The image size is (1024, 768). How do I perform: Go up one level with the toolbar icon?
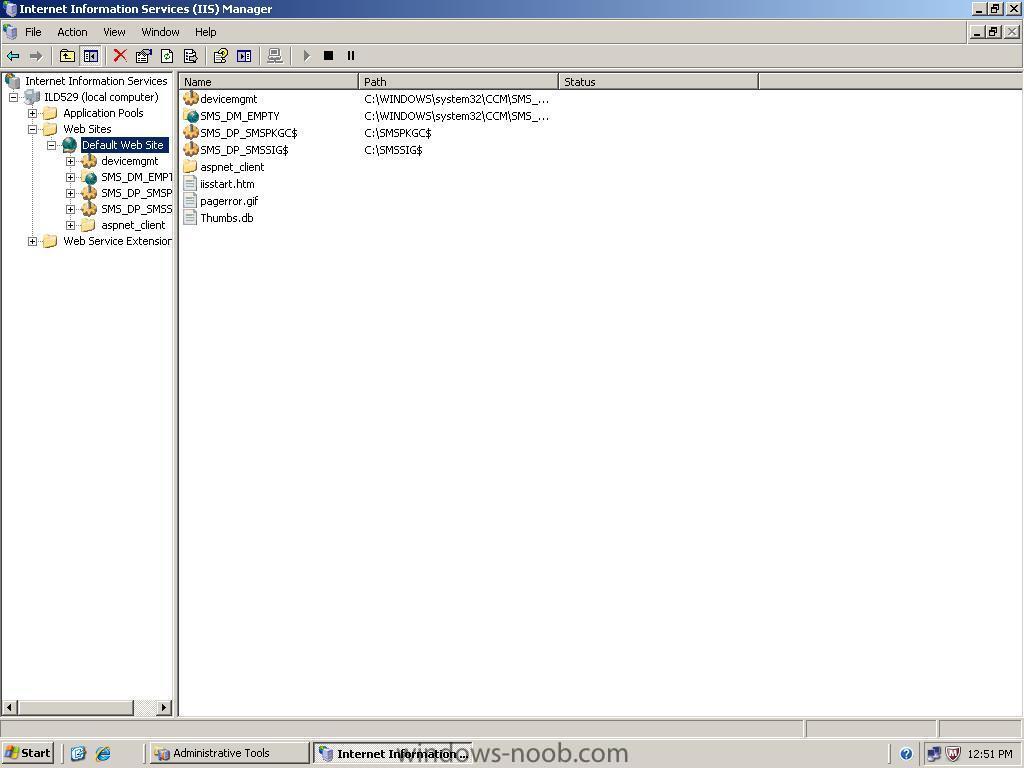[x=67, y=56]
